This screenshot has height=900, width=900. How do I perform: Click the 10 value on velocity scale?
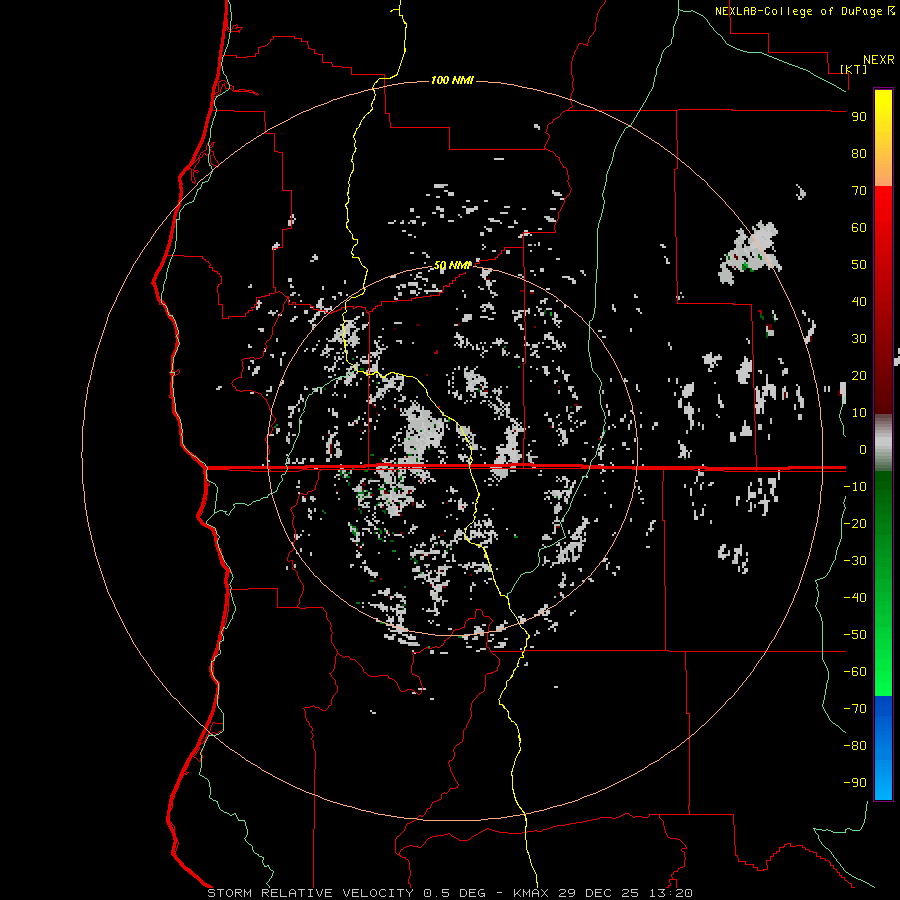click(859, 413)
